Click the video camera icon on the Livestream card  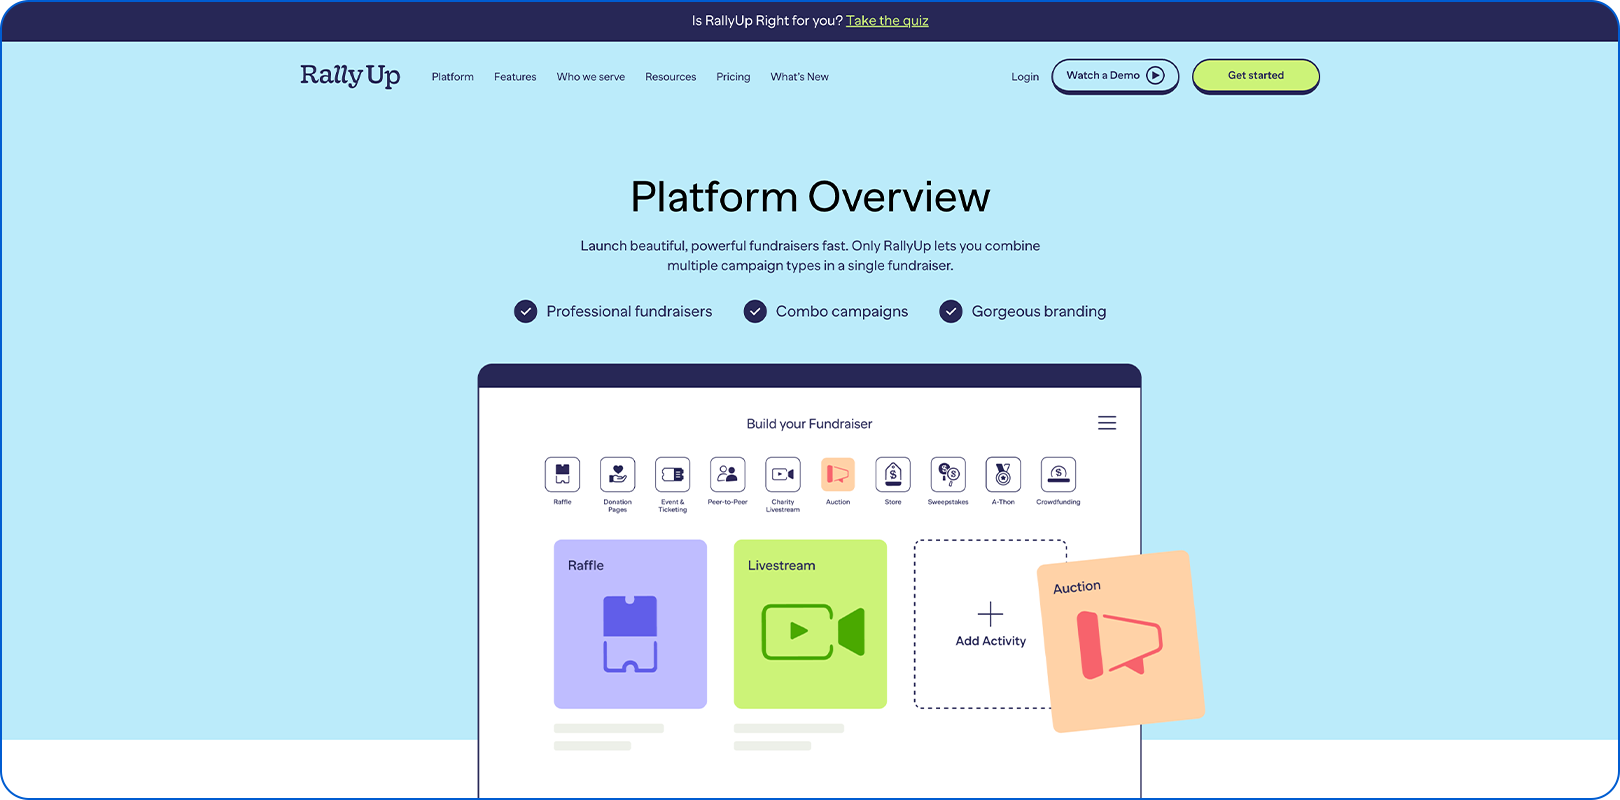tap(813, 632)
